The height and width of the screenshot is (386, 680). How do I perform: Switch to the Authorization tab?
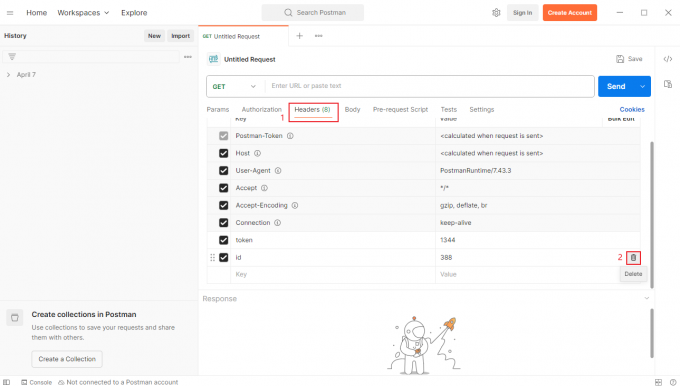[x=262, y=109]
